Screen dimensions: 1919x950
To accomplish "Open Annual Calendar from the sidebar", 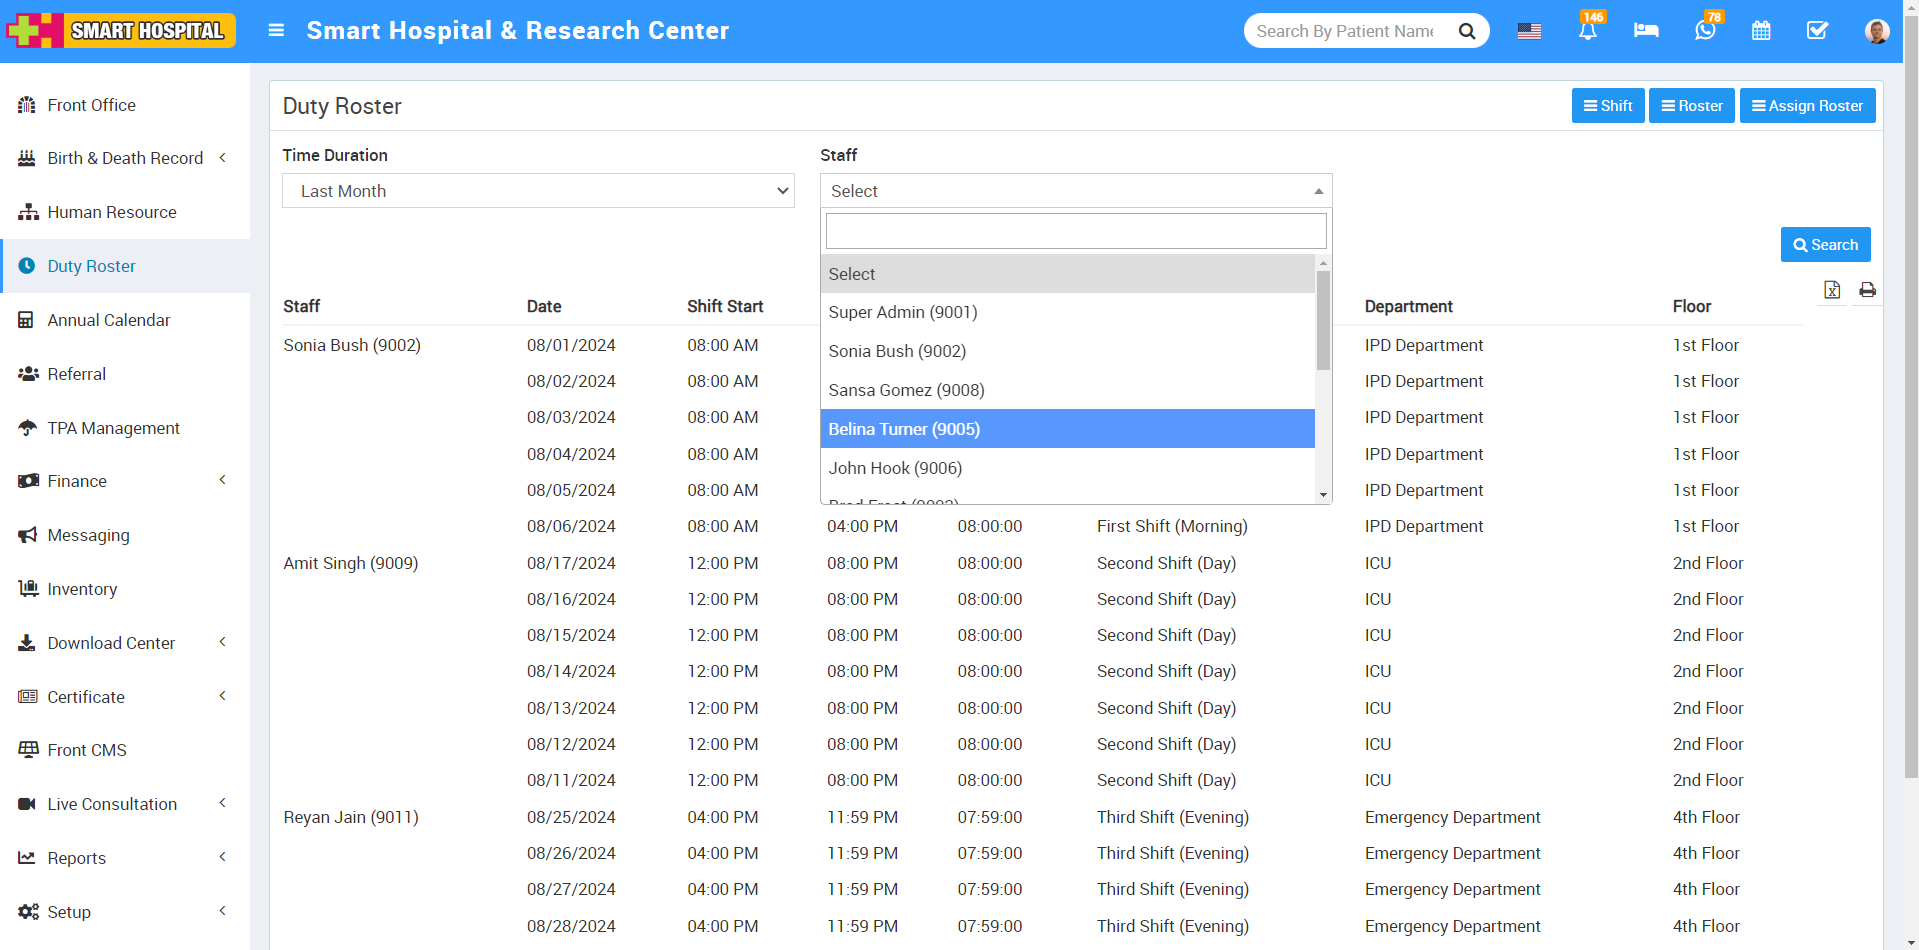I will (108, 320).
